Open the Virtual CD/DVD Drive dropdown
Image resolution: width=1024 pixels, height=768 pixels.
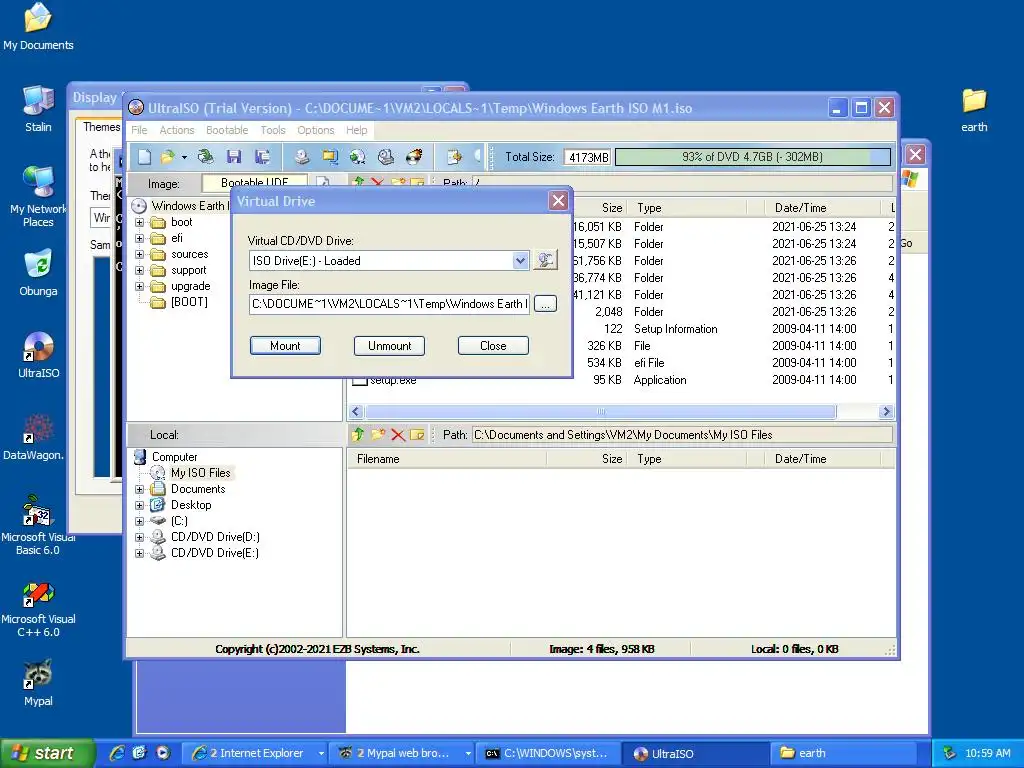pos(520,261)
